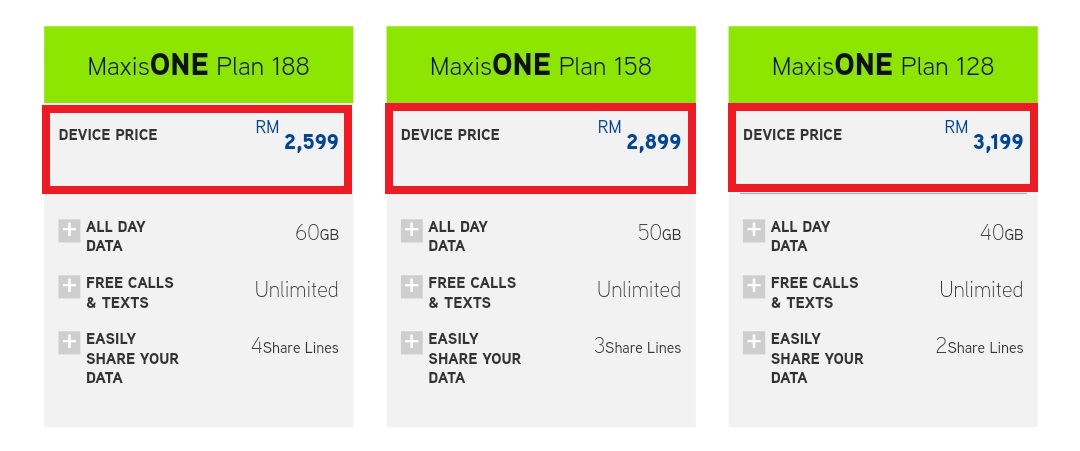Expand Free Calls & Texts under Plan 128
1080x451 pixels.
(754, 288)
